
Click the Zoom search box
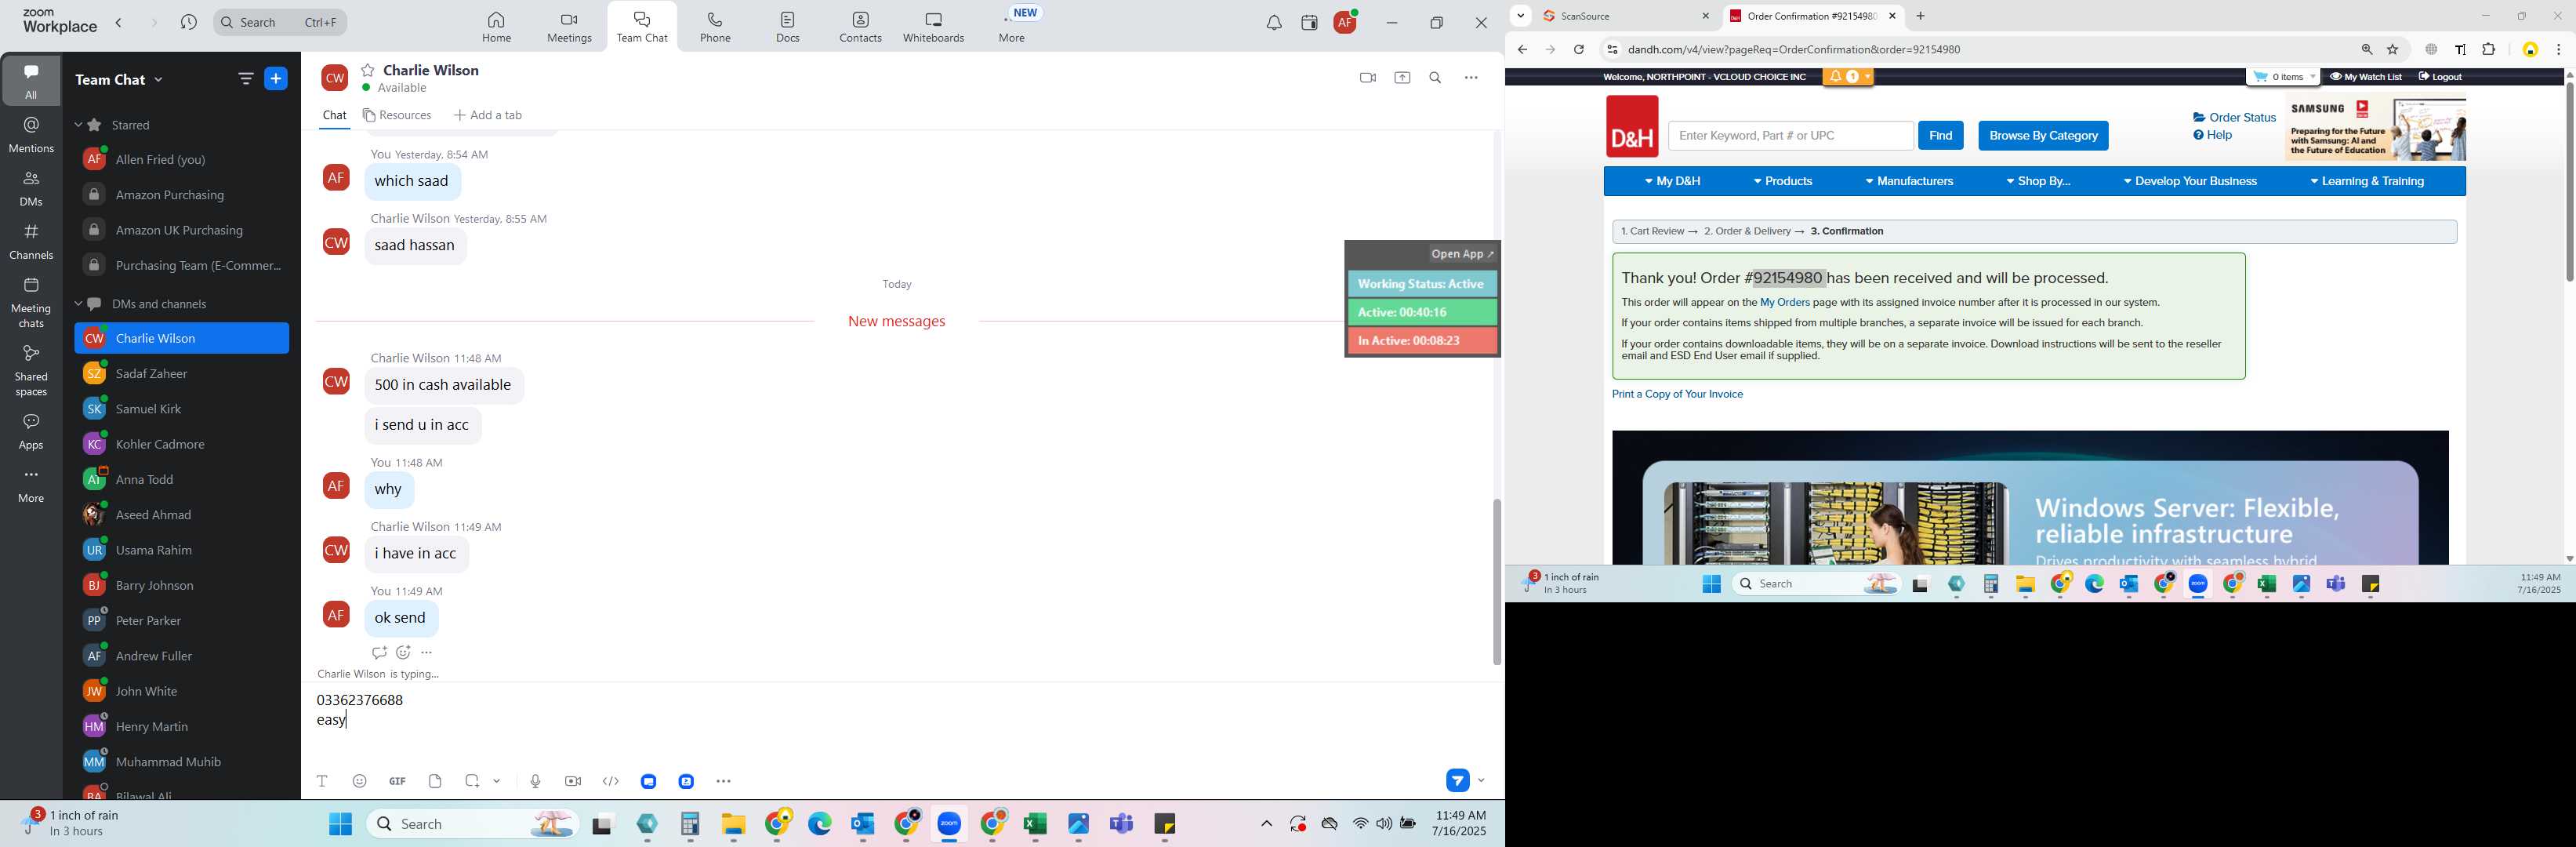coord(281,22)
